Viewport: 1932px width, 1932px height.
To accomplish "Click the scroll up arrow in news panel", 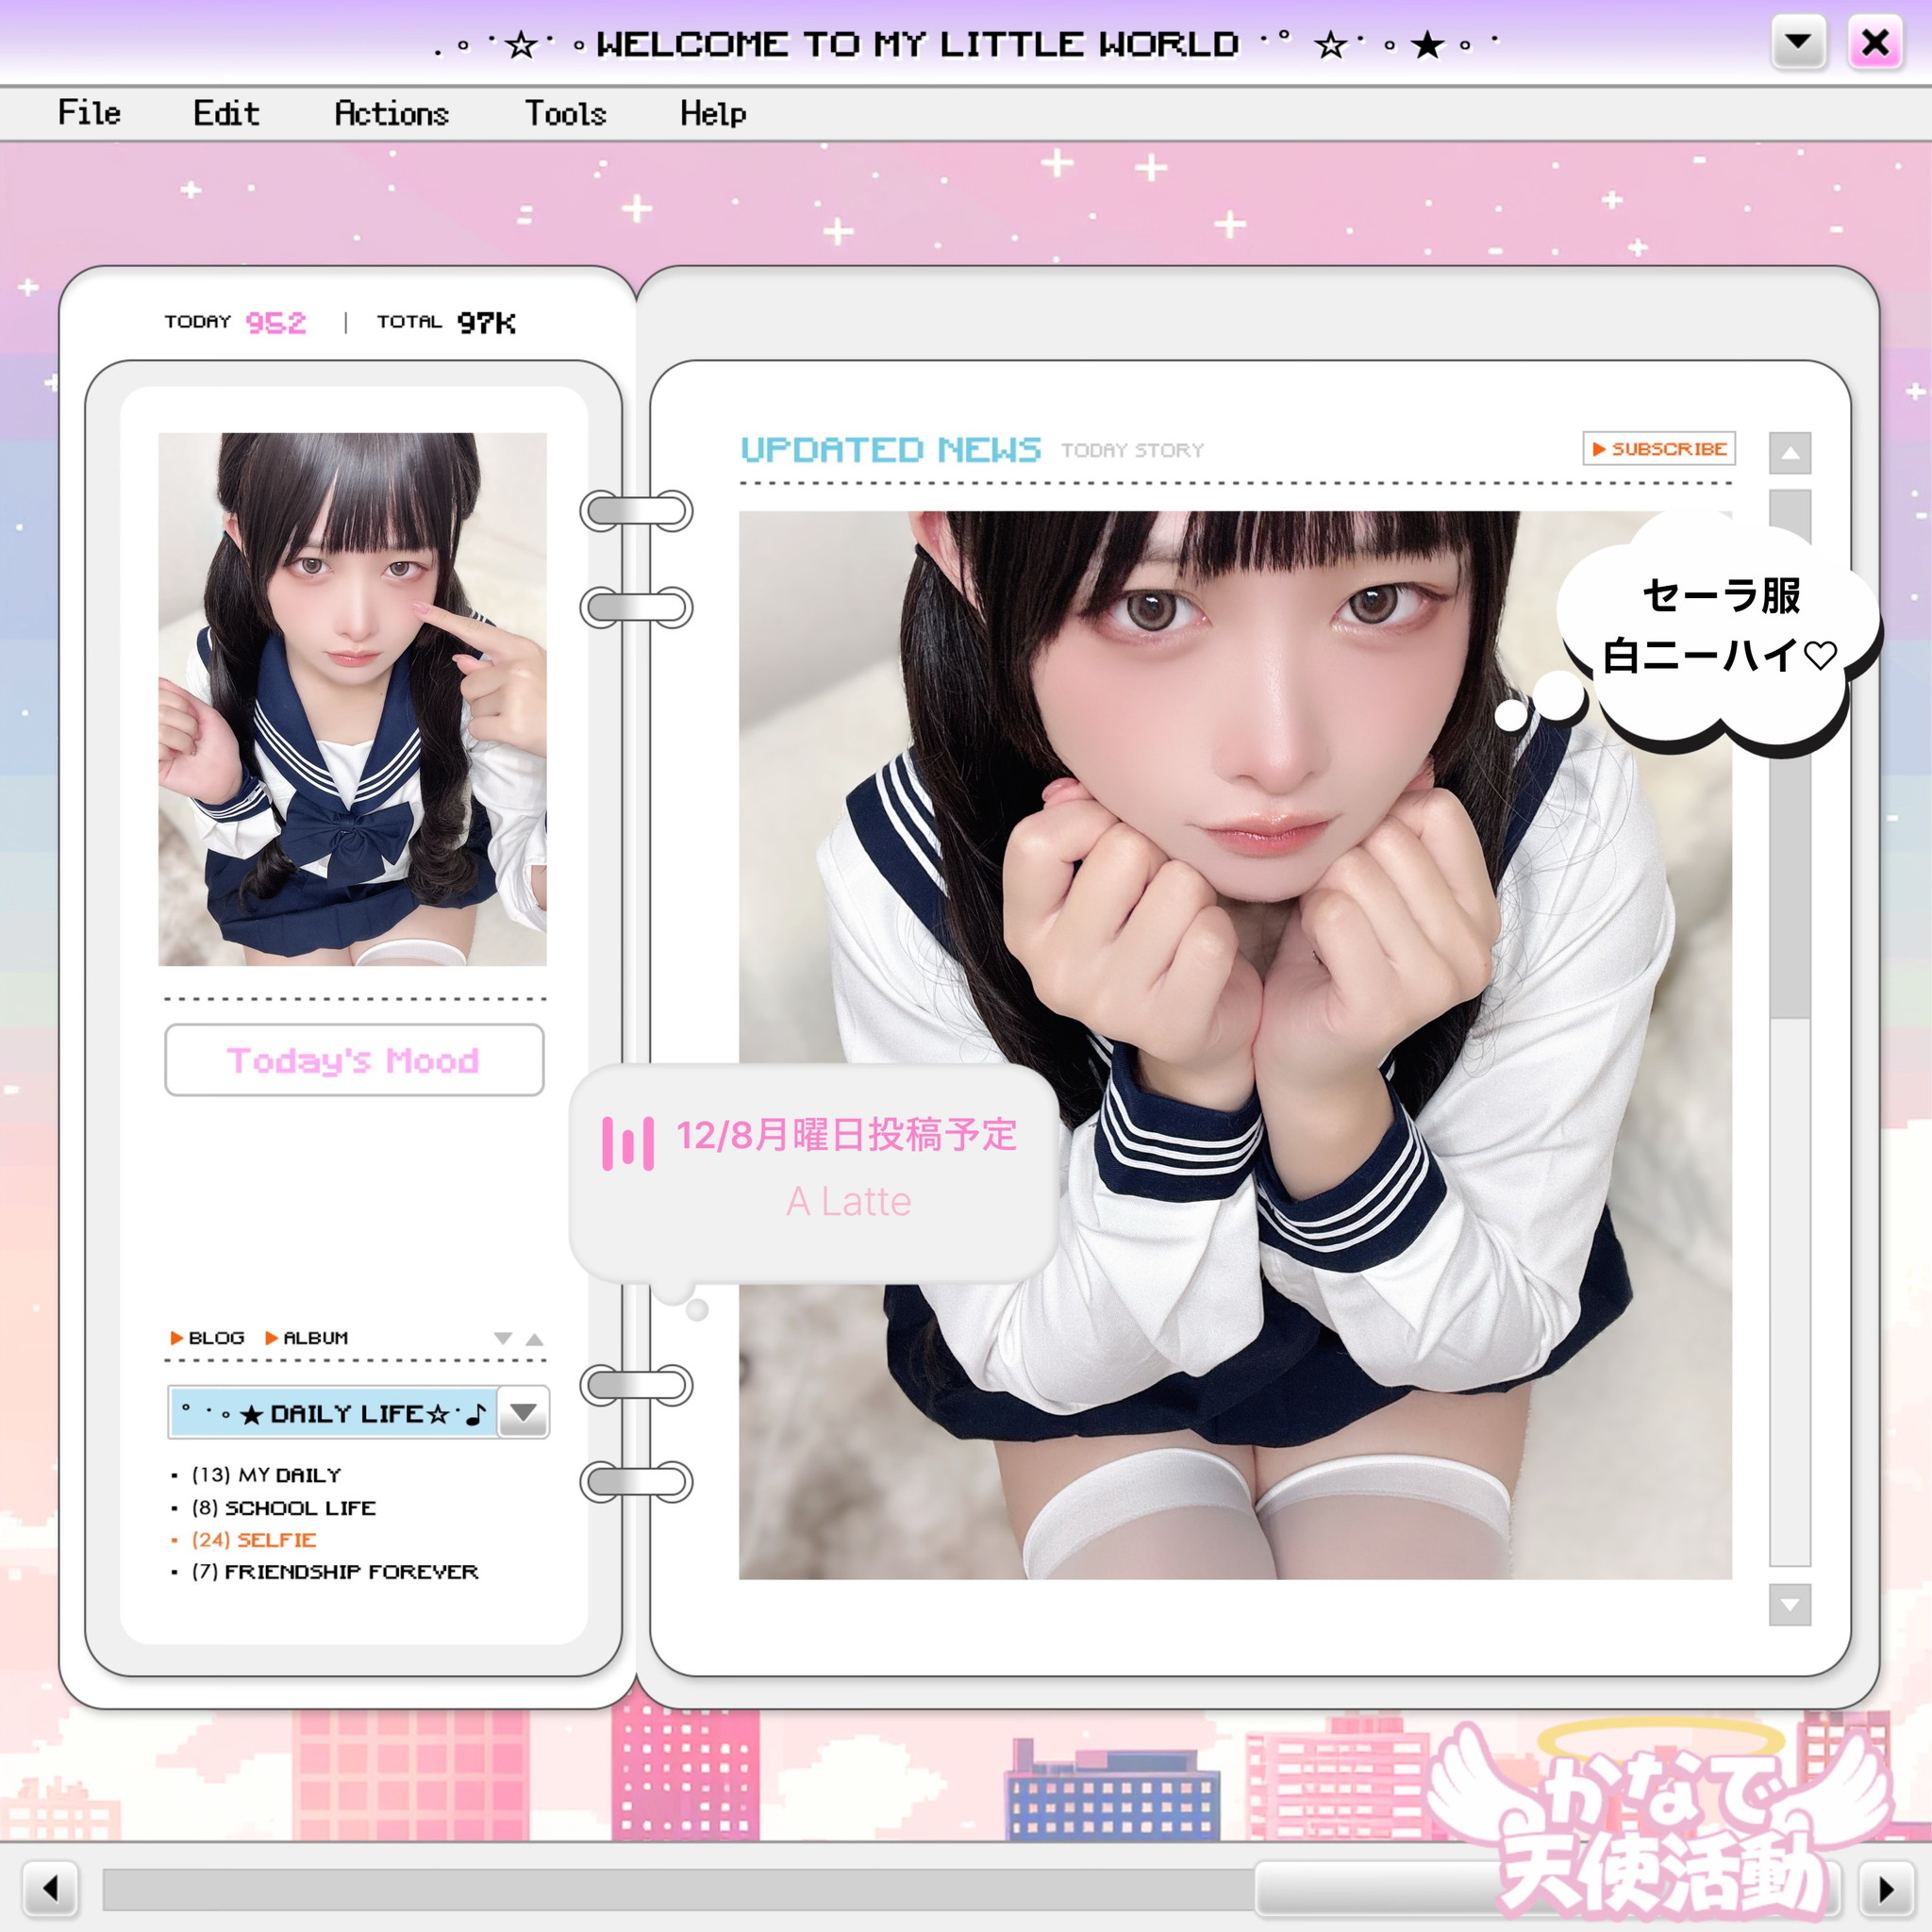I will click(1789, 453).
